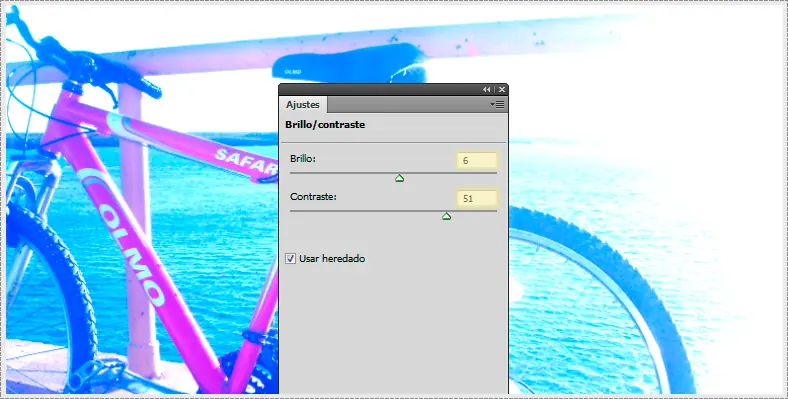Close the Ajustes panel

tap(502, 89)
